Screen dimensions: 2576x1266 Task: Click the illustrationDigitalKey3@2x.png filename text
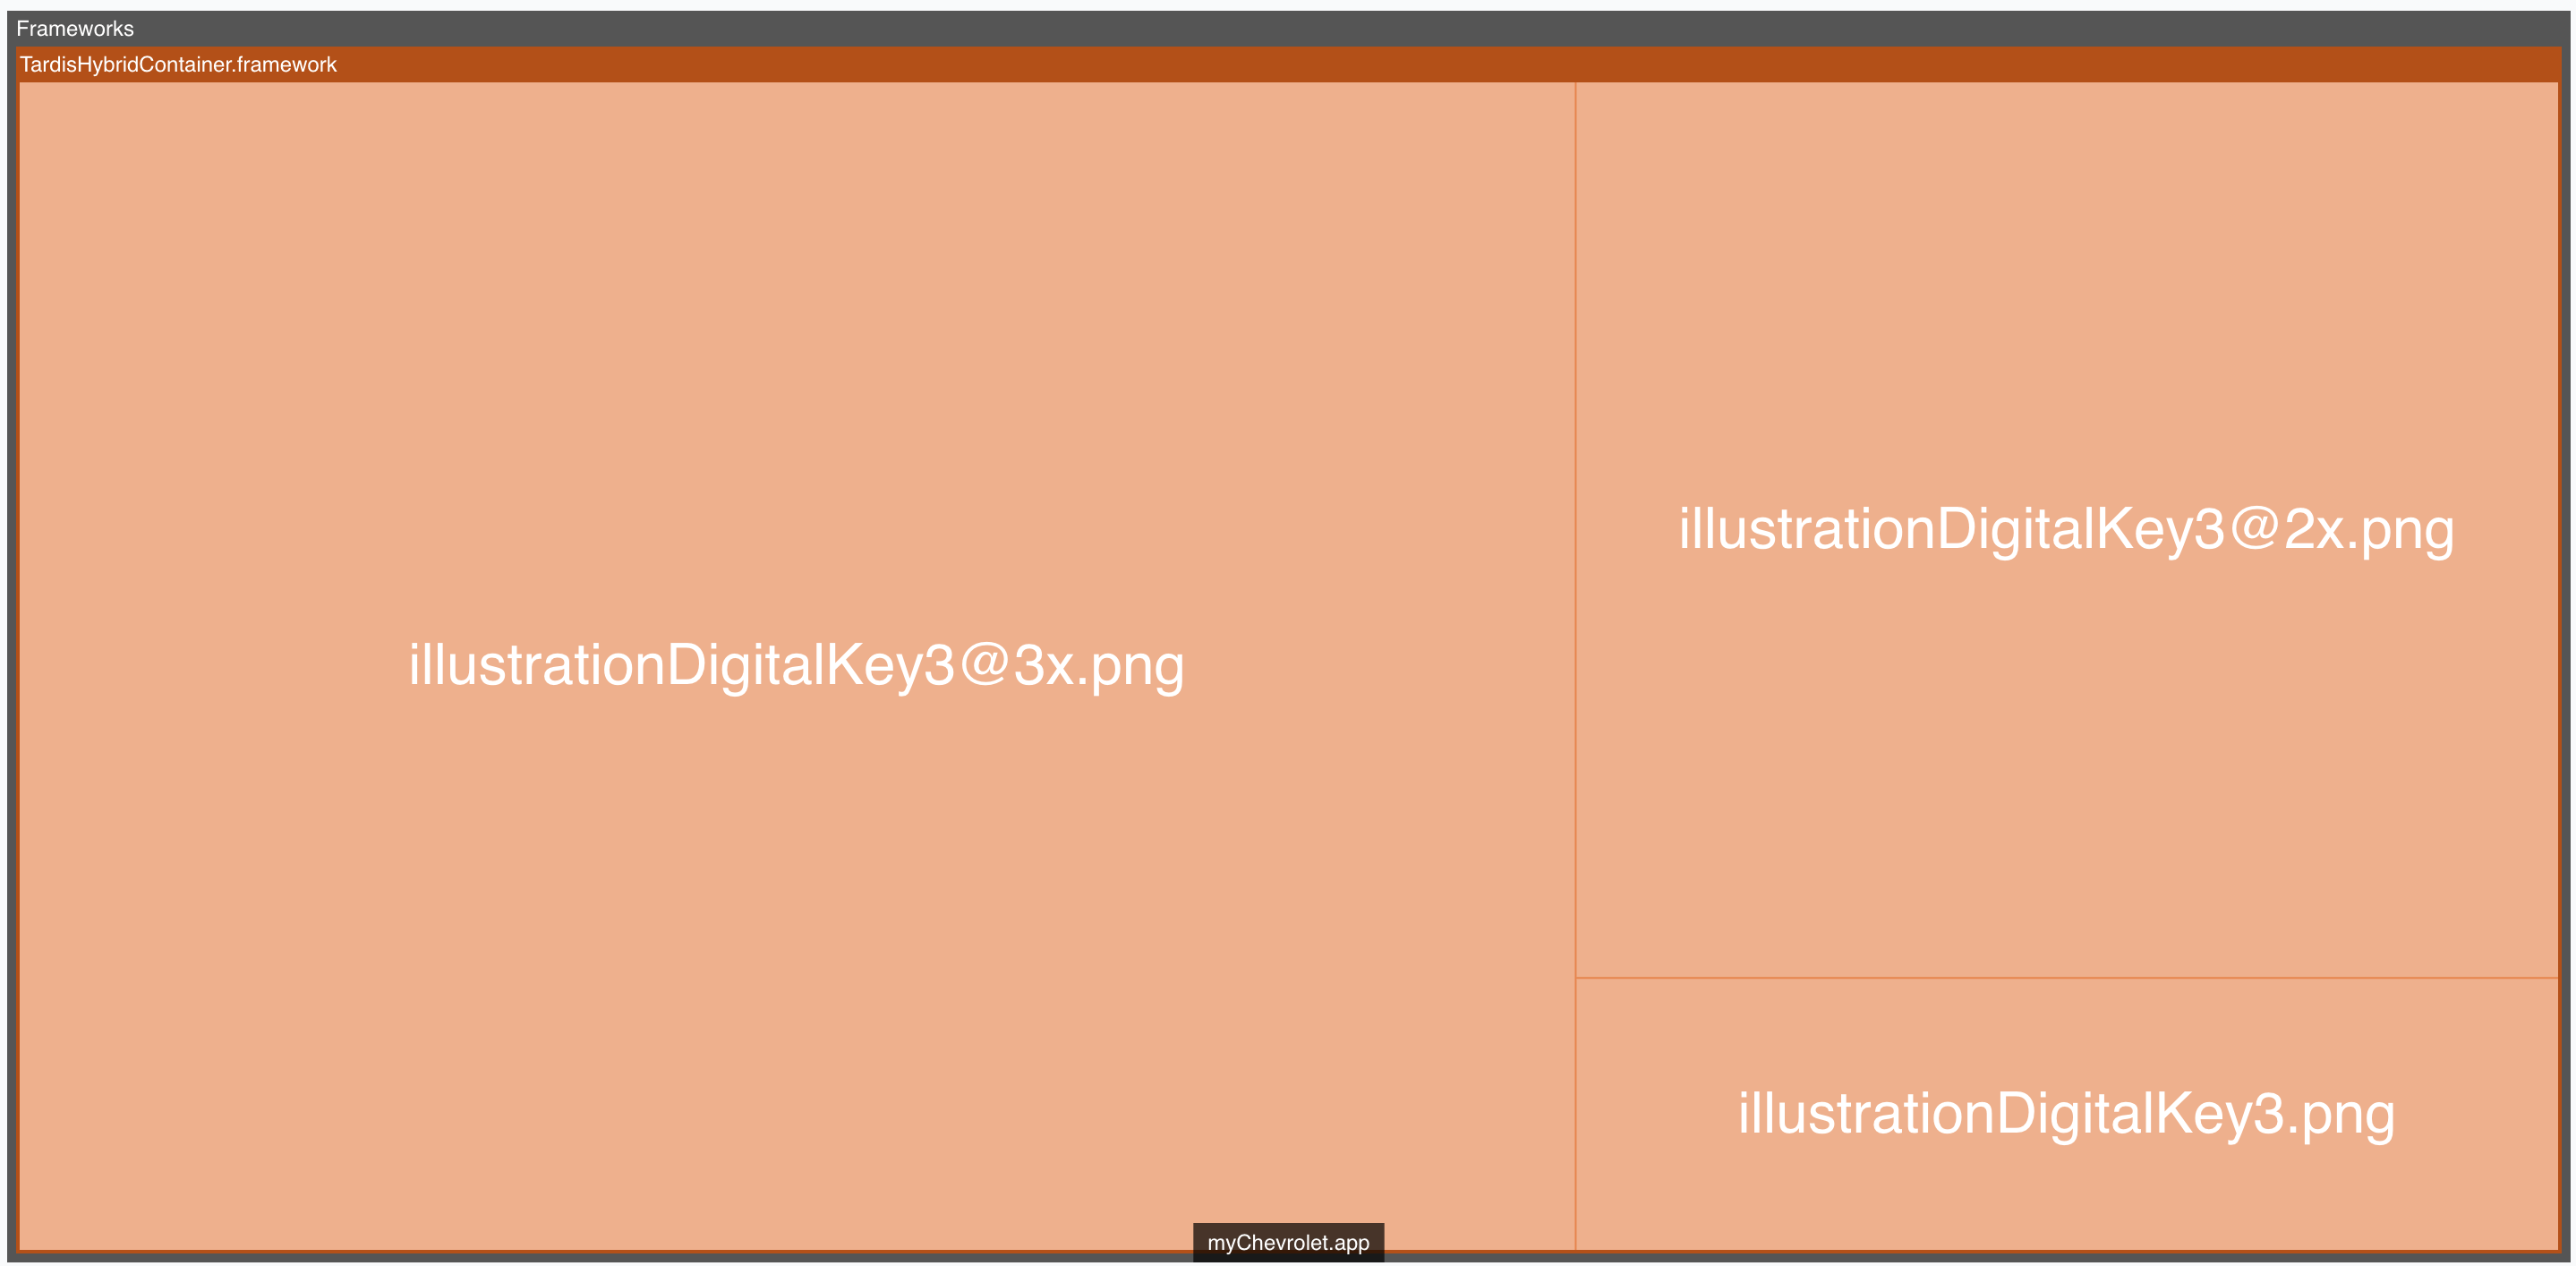(2065, 530)
